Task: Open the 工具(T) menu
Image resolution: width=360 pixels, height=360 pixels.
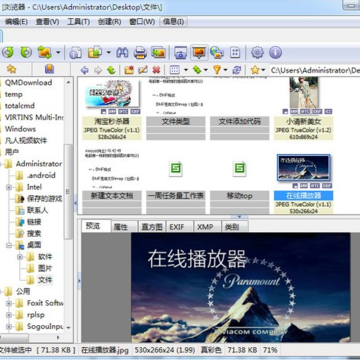Action: point(78,22)
